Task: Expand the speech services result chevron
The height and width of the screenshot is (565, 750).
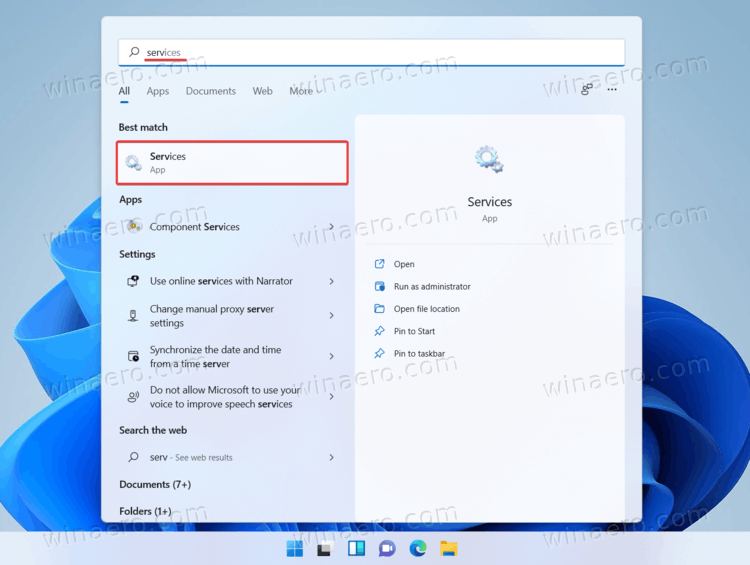Action: click(331, 397)
